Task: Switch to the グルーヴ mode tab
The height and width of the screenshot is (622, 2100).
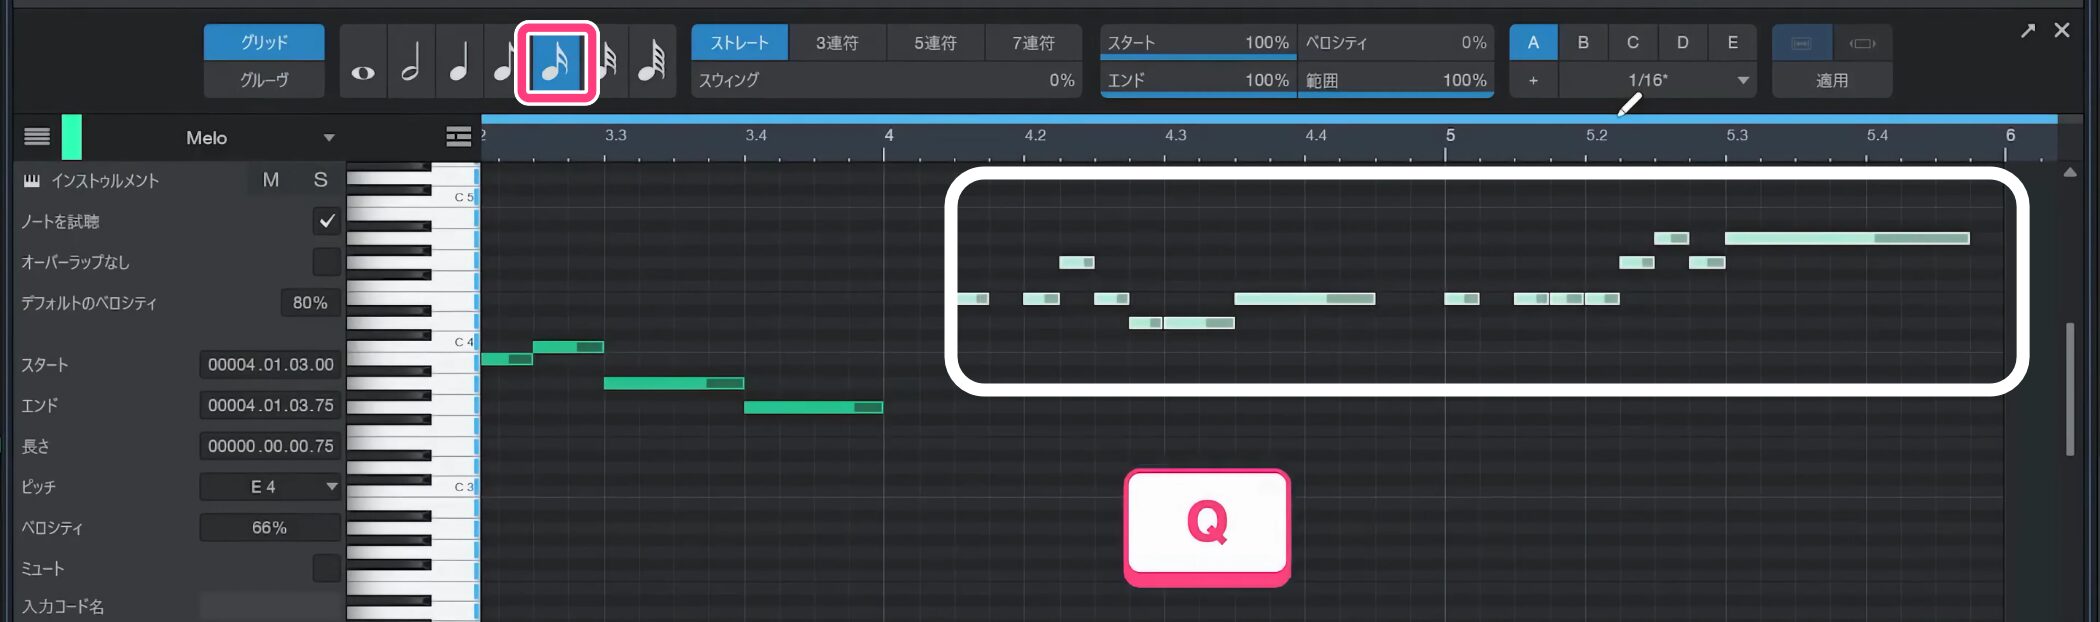Action: [264, 80]
